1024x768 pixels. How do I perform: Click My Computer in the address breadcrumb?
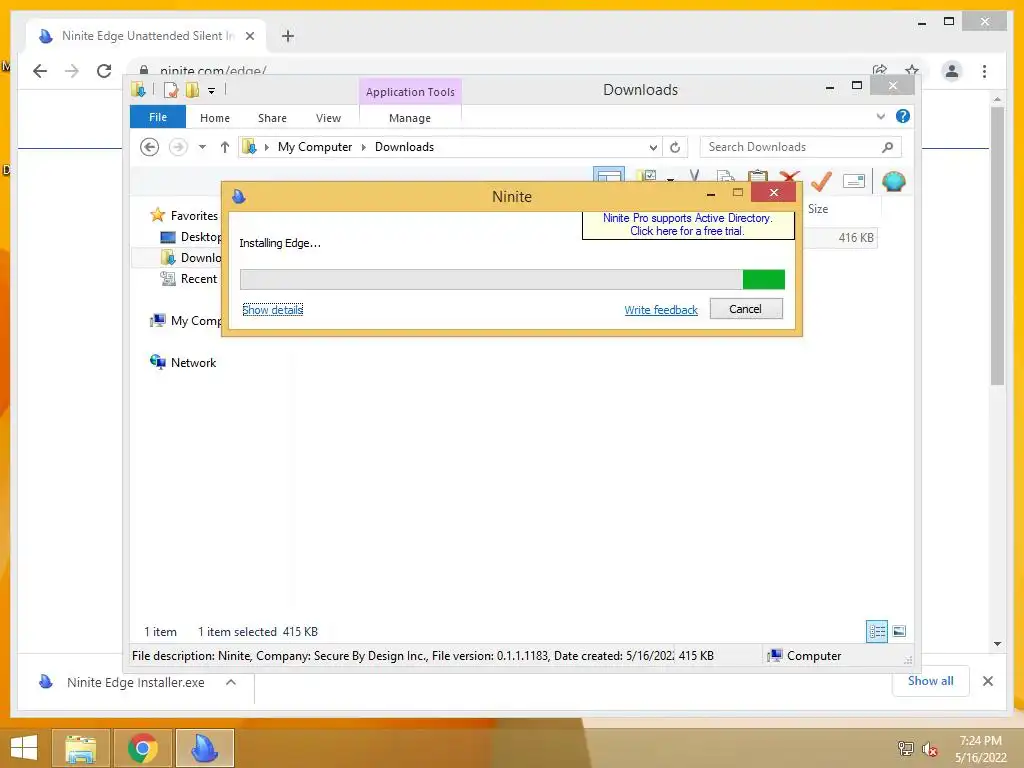(315, 147)
